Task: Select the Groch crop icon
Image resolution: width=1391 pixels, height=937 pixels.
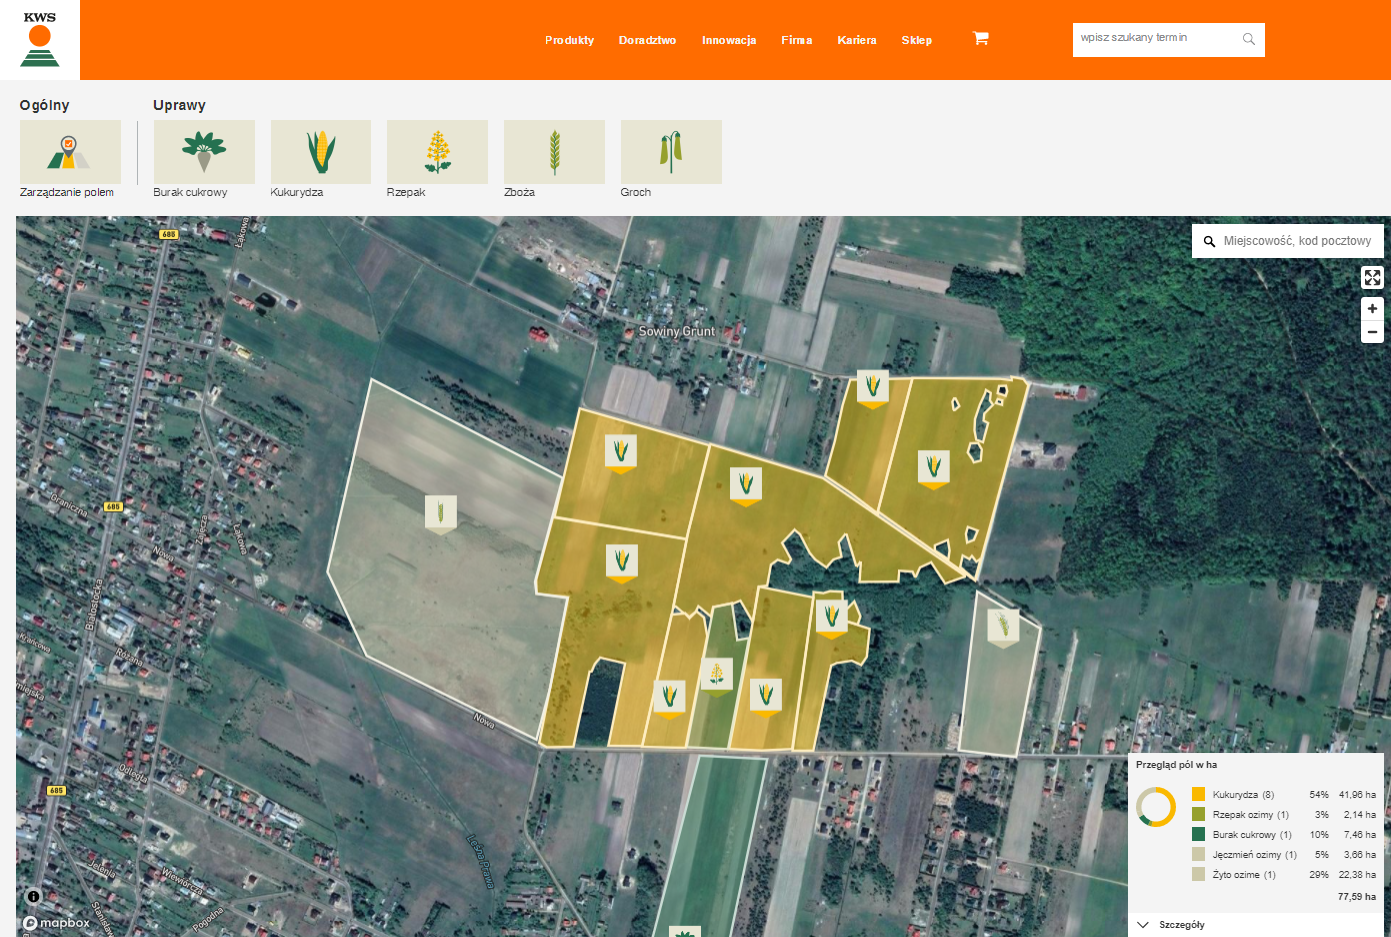Action: coord(671,152)
